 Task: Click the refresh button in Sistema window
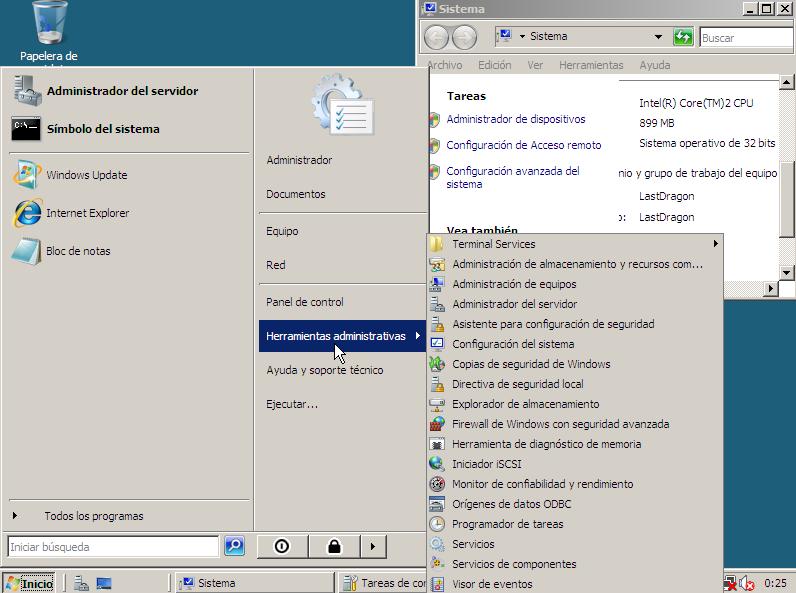683,37
